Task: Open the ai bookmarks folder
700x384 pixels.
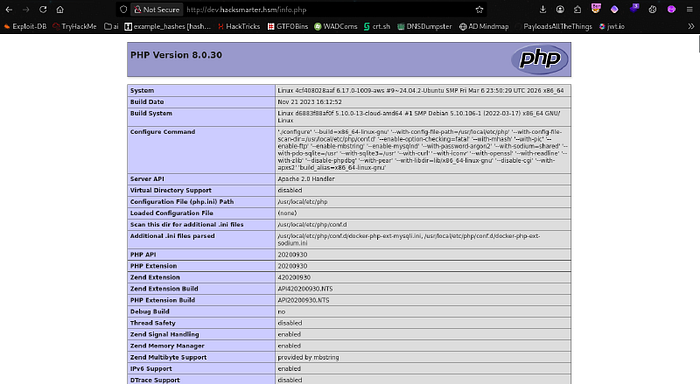Action: tap(111, 26)
